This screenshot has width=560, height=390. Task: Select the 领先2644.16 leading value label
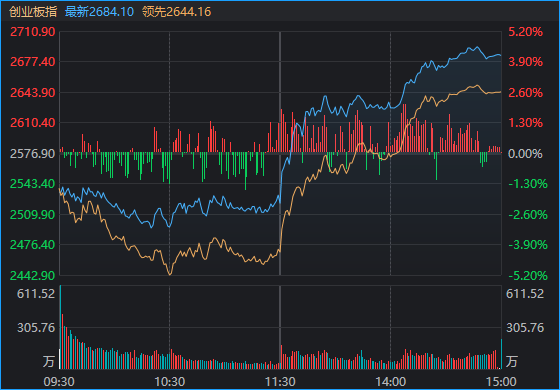click(x=176, y=11)
